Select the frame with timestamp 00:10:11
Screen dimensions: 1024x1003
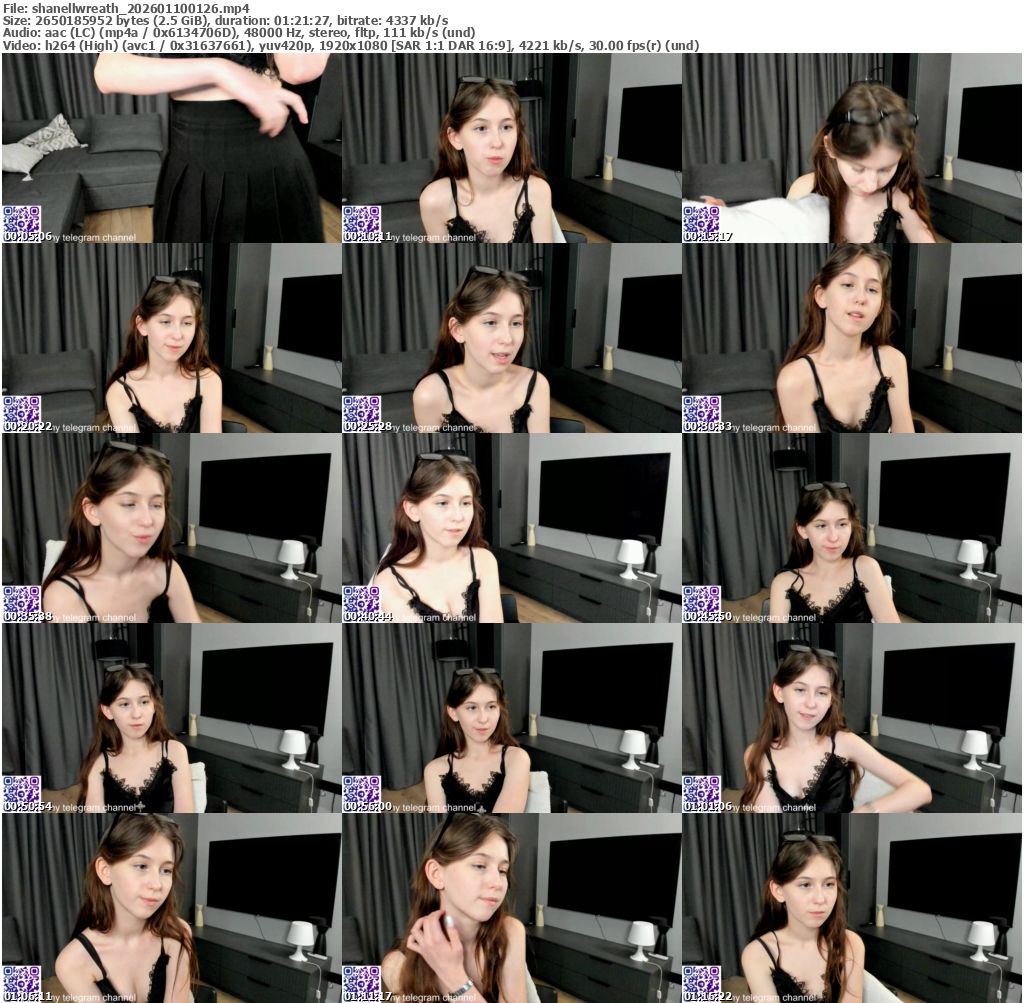coord(512,148)
